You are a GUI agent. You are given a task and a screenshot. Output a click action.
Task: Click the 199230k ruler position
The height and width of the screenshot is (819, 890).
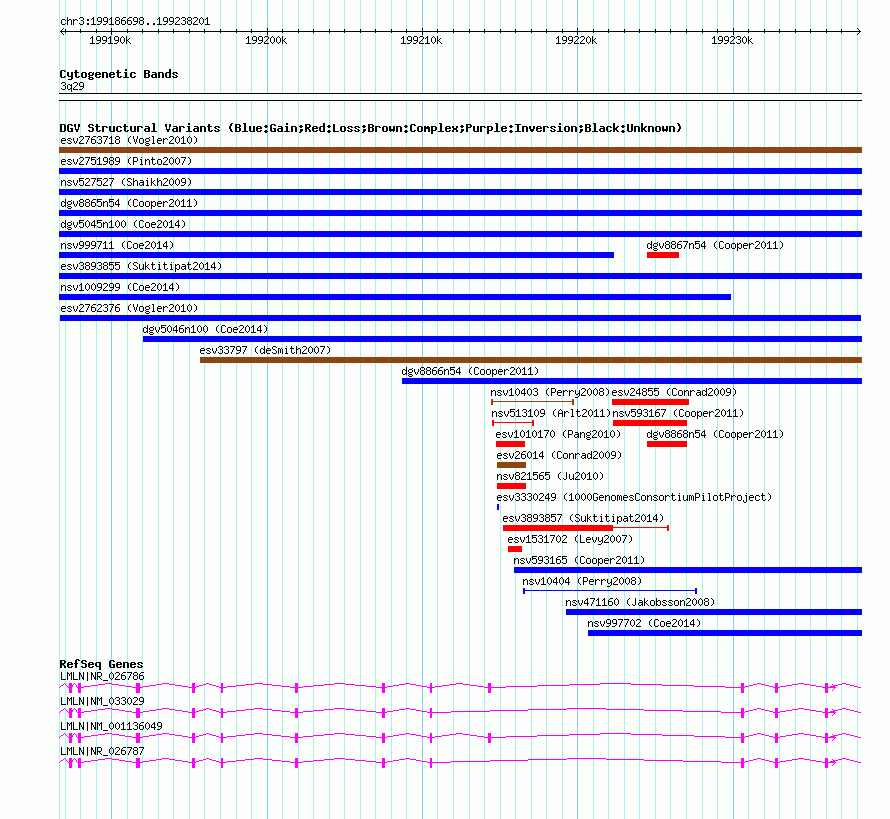tap(732, 40)
